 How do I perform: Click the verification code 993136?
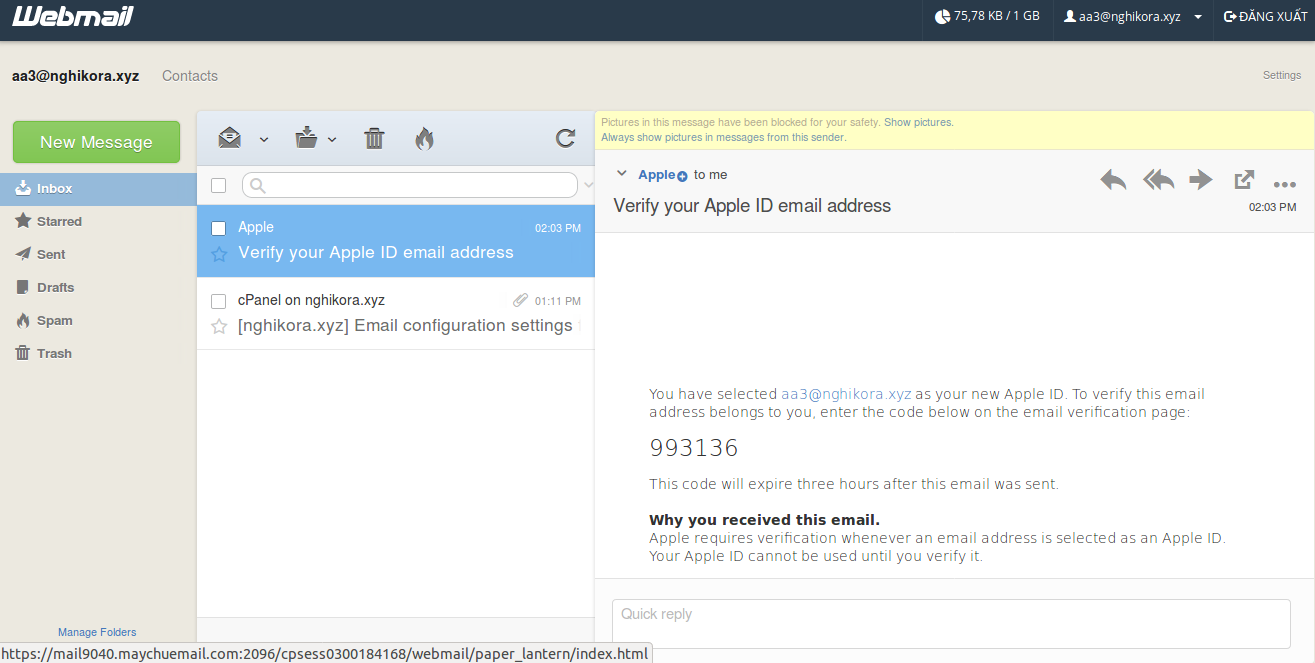pyautogui.click(x=694, y=448)
